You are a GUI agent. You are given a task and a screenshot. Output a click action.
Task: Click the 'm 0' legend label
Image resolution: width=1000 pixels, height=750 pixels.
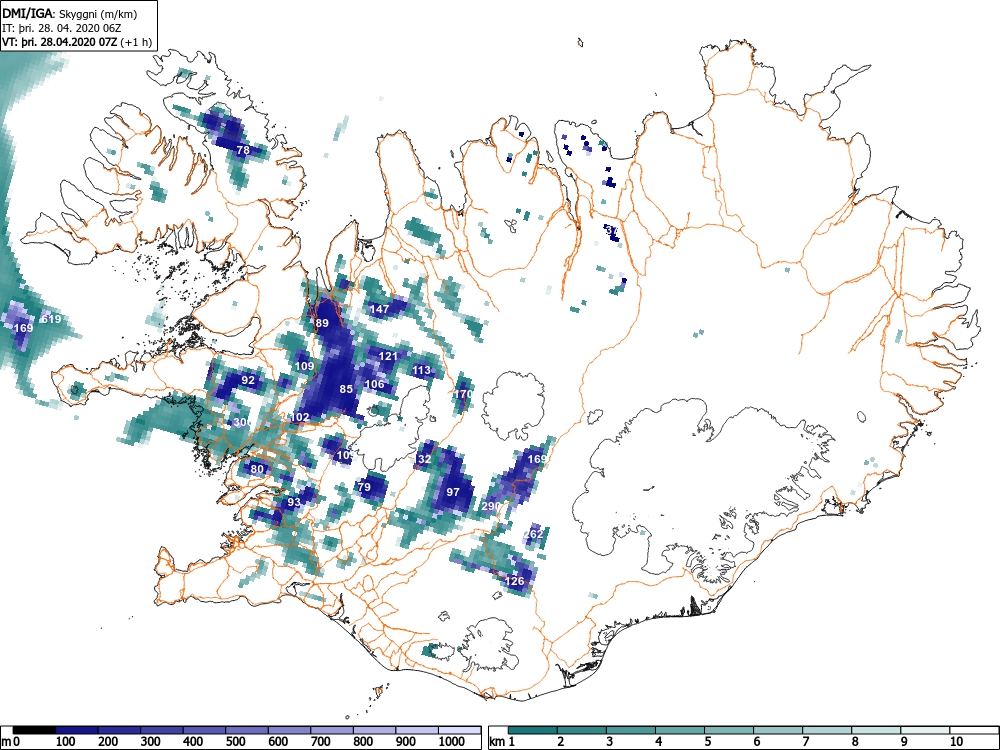point(11,742)
